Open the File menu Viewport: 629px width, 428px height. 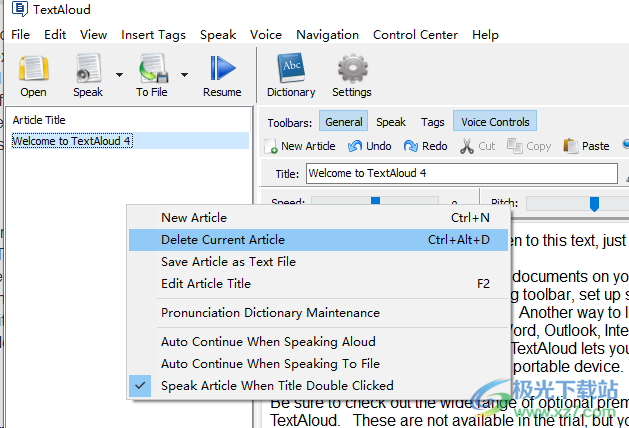click(20, 35)
